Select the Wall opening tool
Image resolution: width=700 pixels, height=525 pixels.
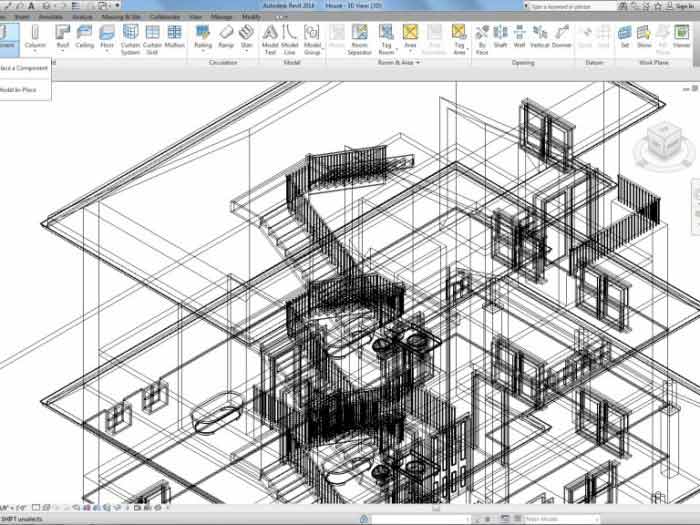point(519,37)
